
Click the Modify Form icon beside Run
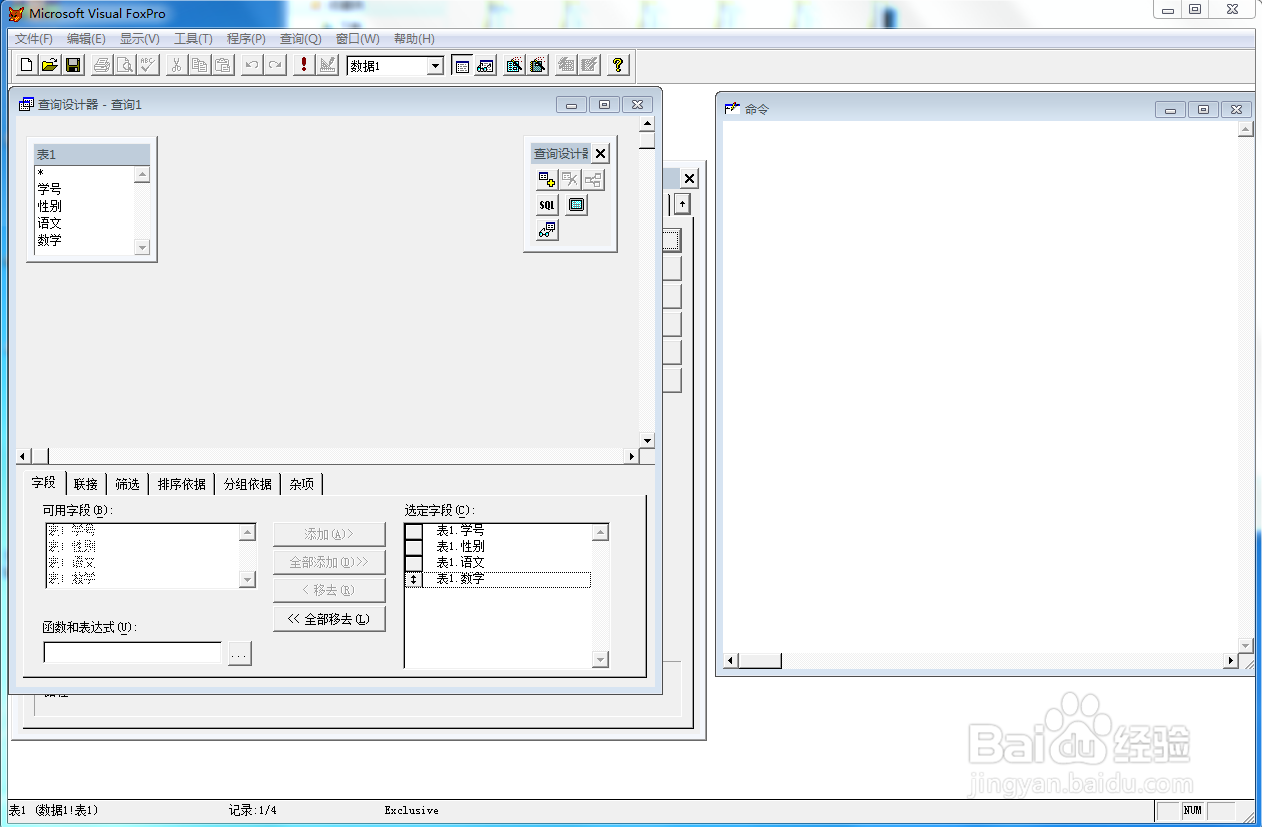pyautogui.click(x=327, y=65)
